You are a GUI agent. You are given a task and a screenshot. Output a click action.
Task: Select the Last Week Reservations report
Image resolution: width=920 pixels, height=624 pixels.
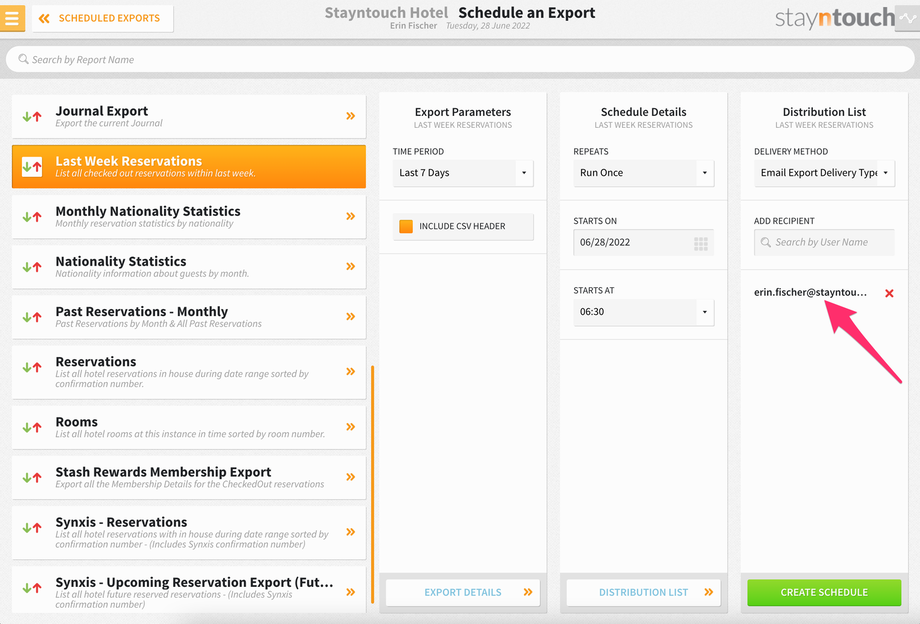pos(189,167)
